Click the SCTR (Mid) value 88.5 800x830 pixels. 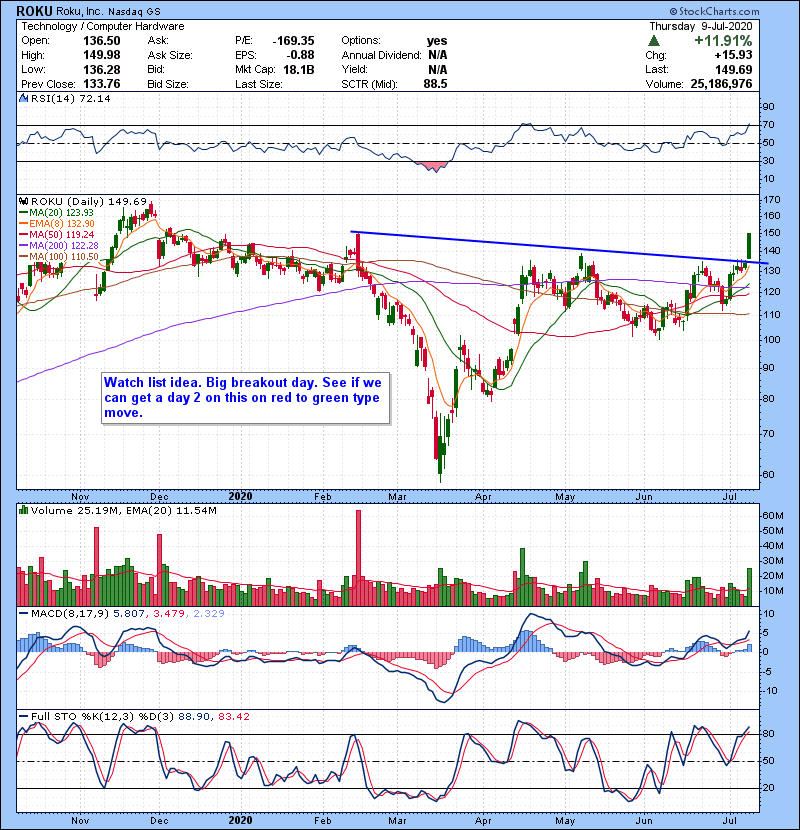pos(435,84)
